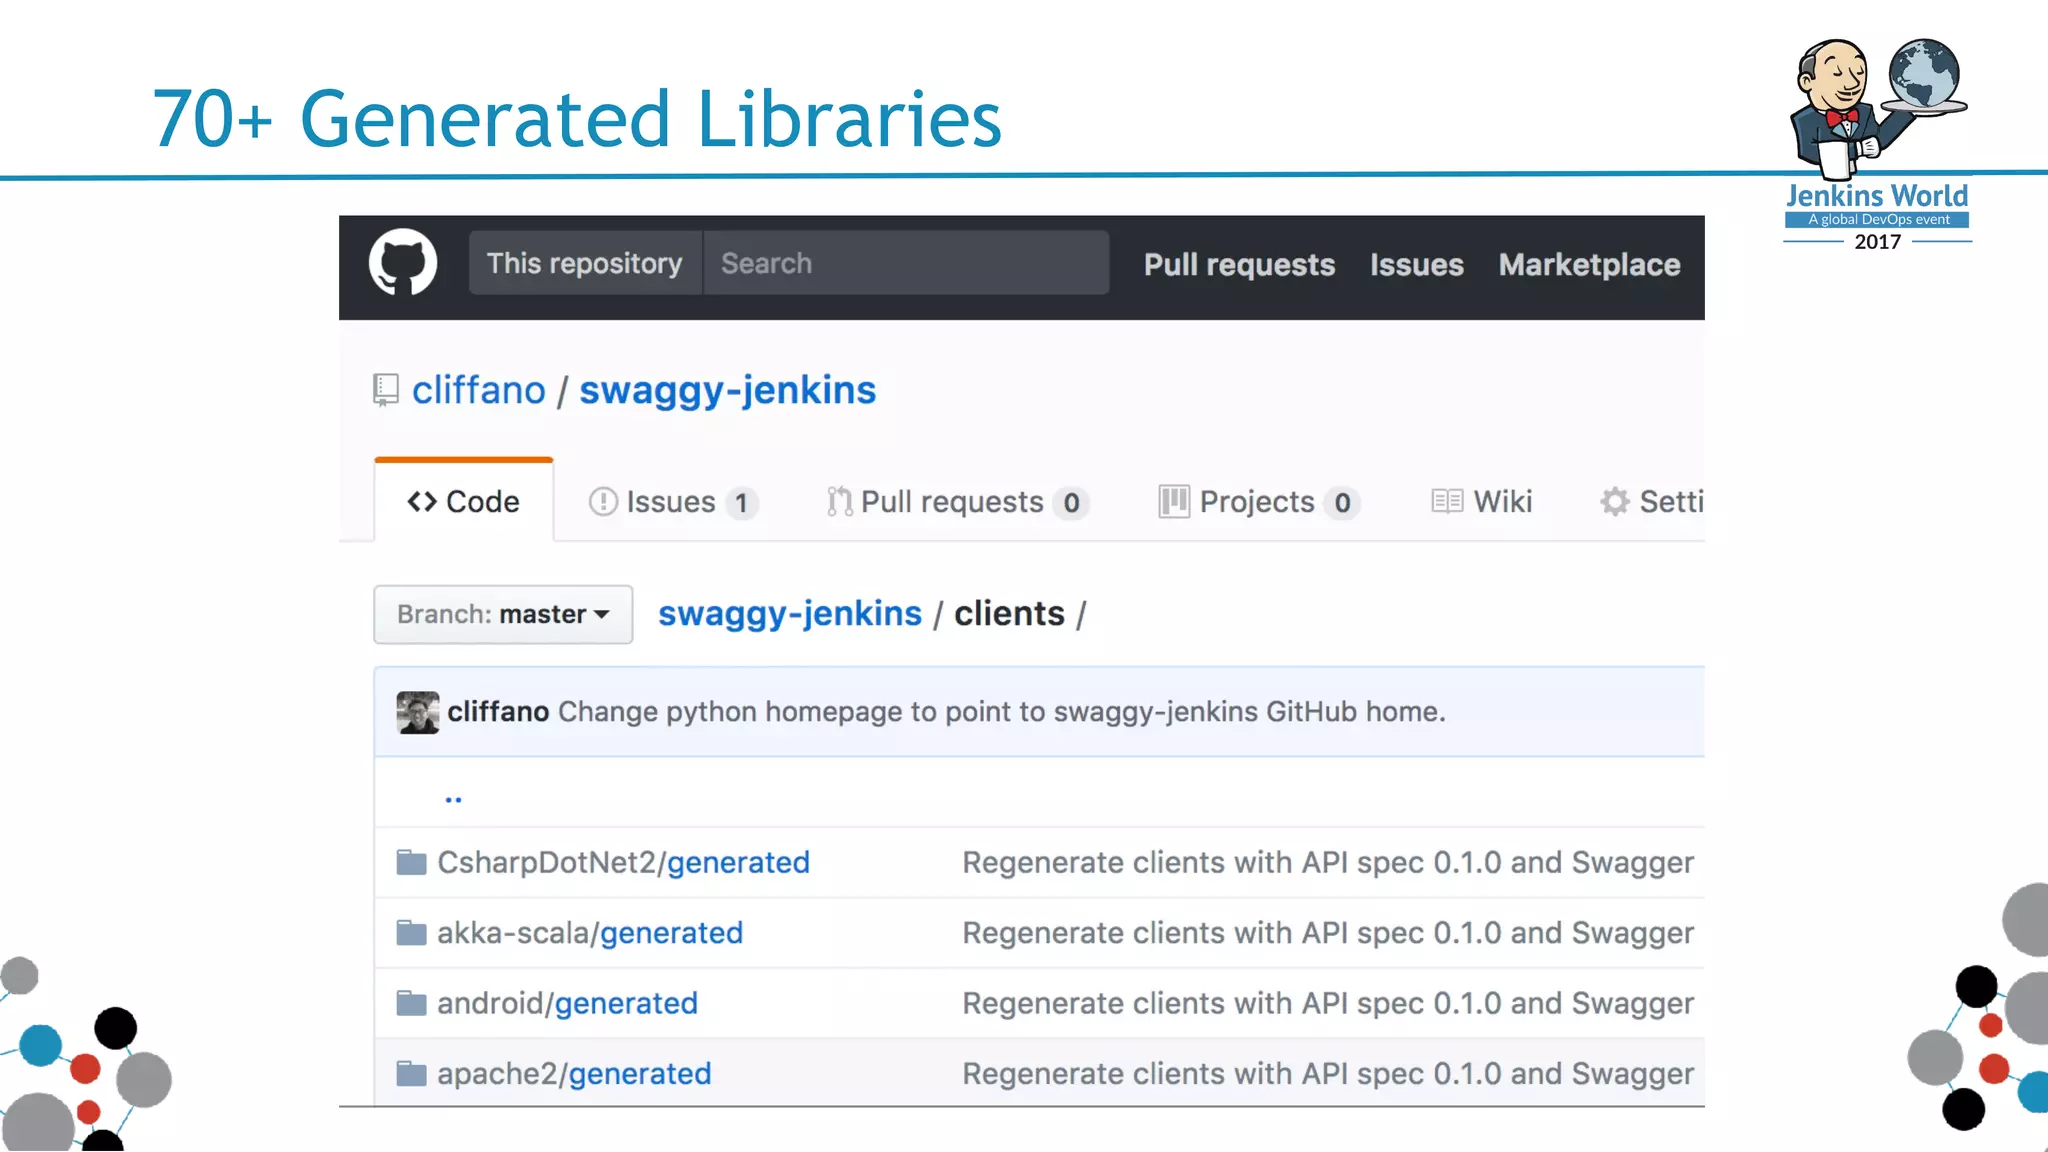Open swaggy-jenkins in the path breadcrumb
2048x1152 pixels.
tap(790, 613)
